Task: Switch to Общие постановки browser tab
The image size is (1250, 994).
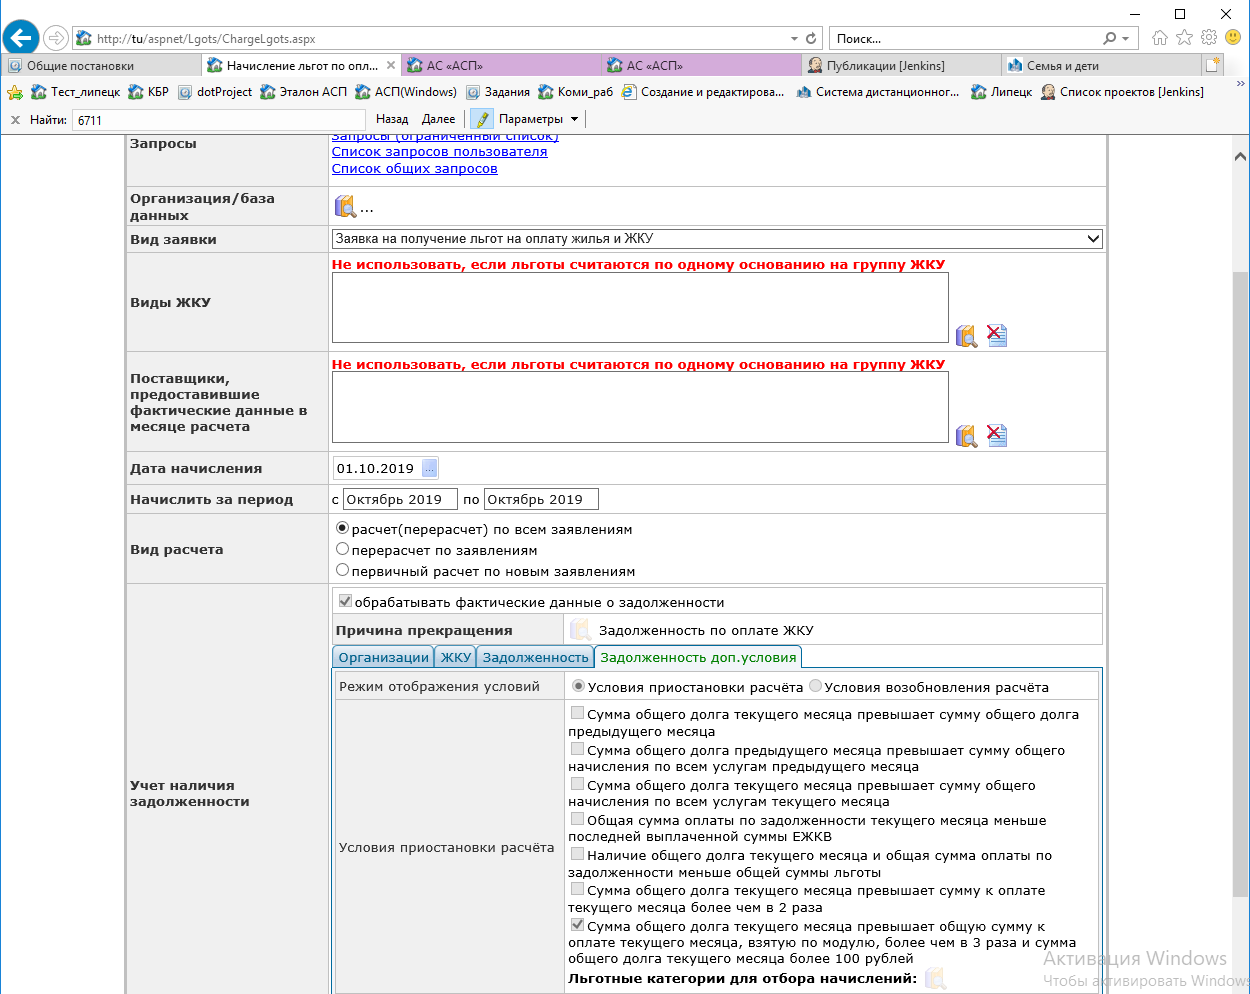Action: pyautogui.click(x=100, y=65)
